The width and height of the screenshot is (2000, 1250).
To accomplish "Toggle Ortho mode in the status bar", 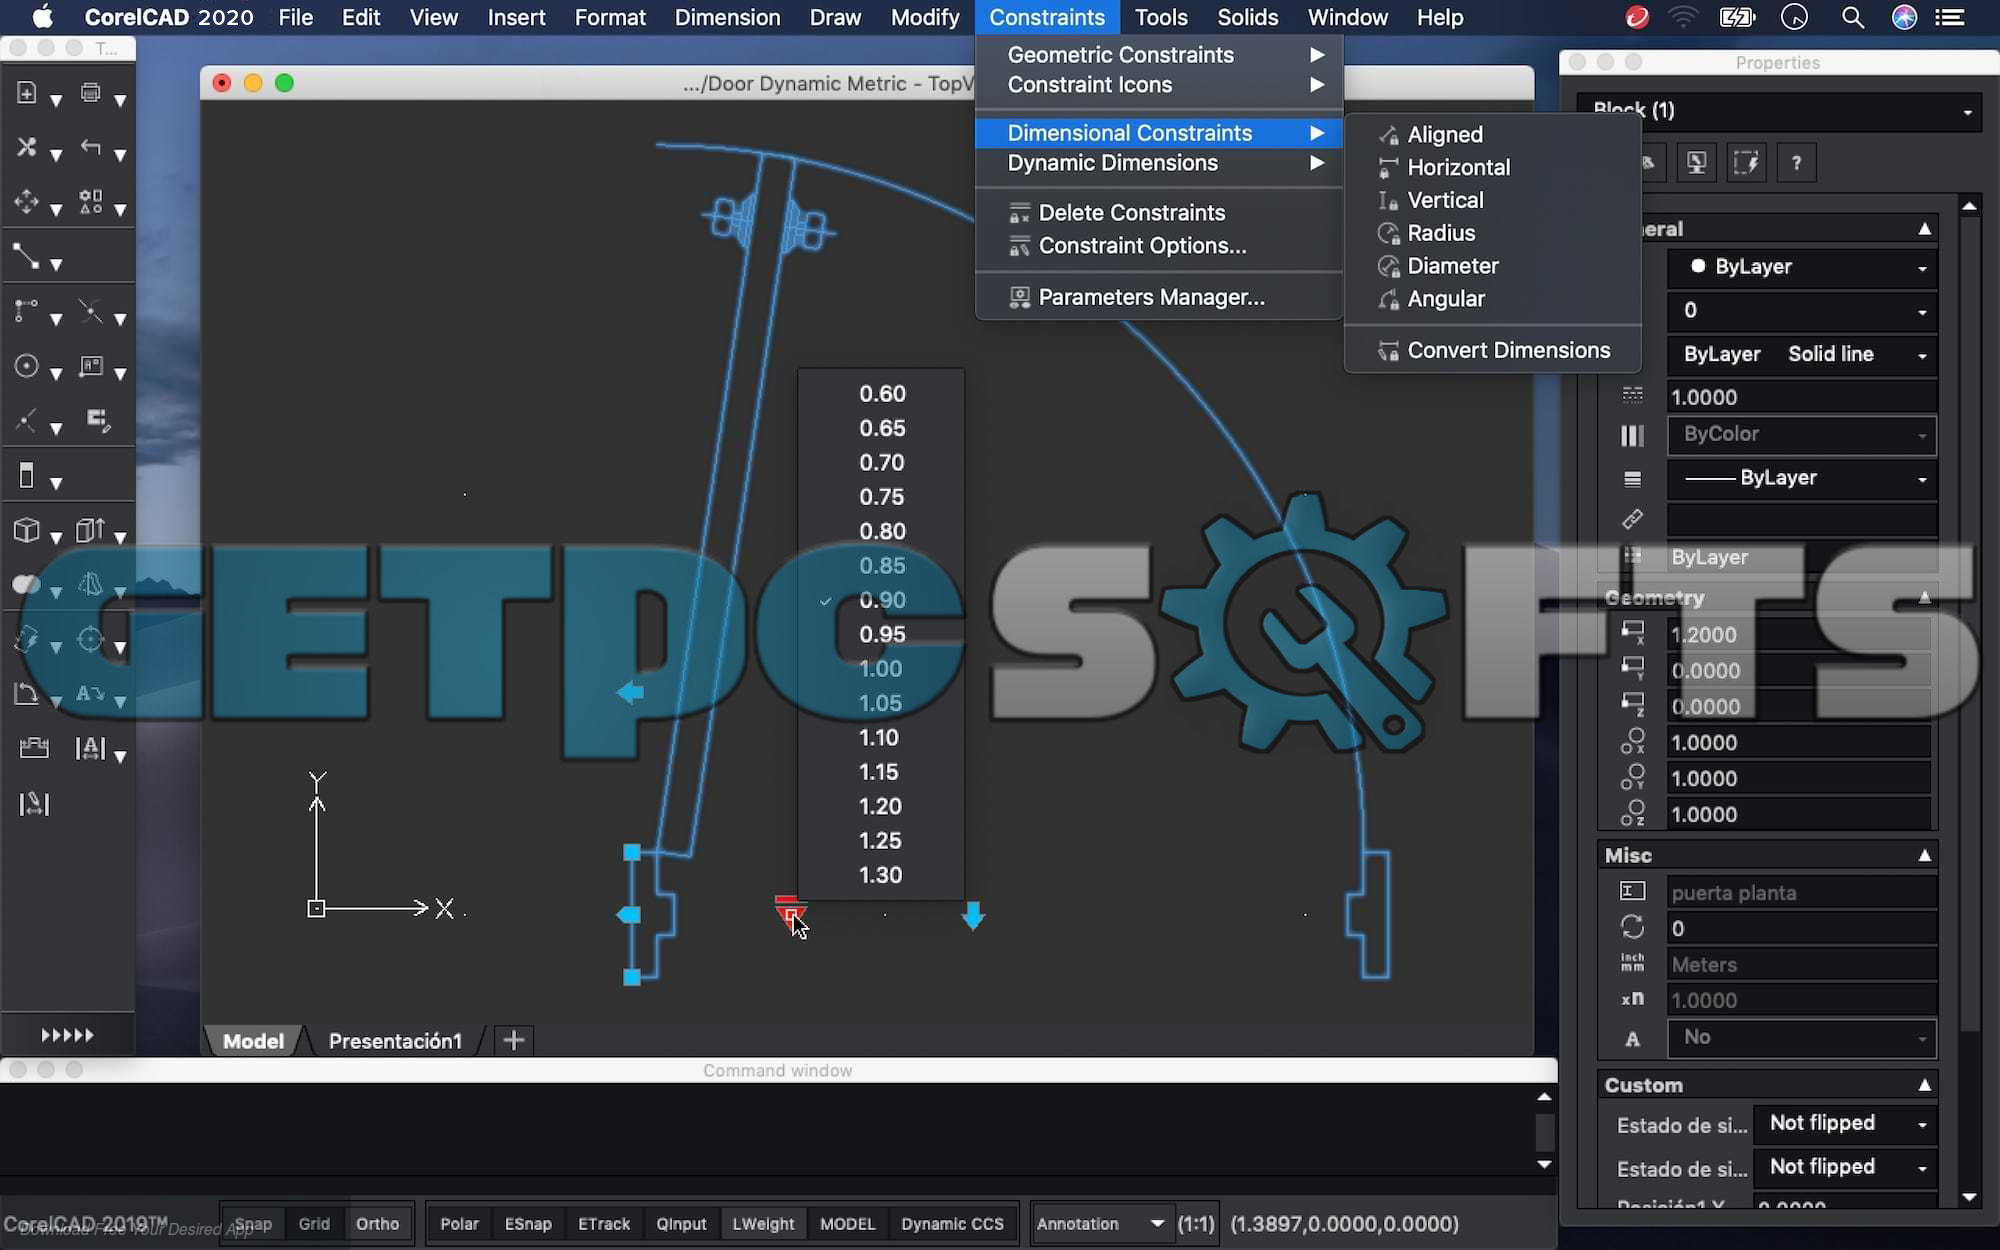I will 377,1223.
